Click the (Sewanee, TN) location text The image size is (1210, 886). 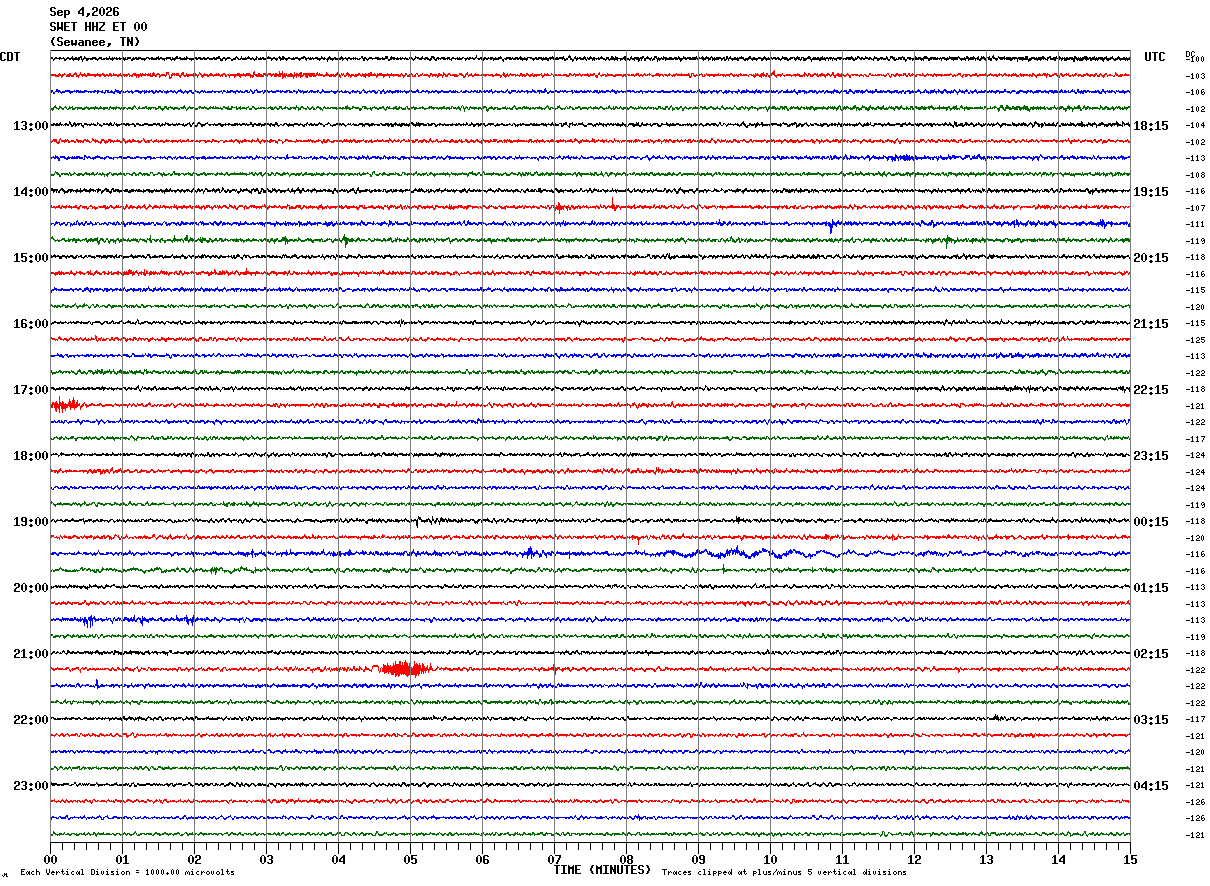coord(95,42)
